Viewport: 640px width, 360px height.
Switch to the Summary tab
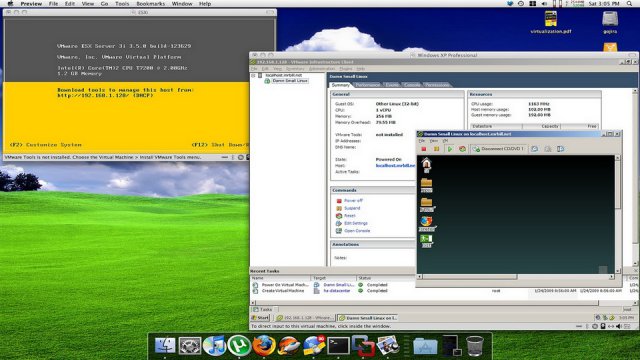(x=340, y=85)
